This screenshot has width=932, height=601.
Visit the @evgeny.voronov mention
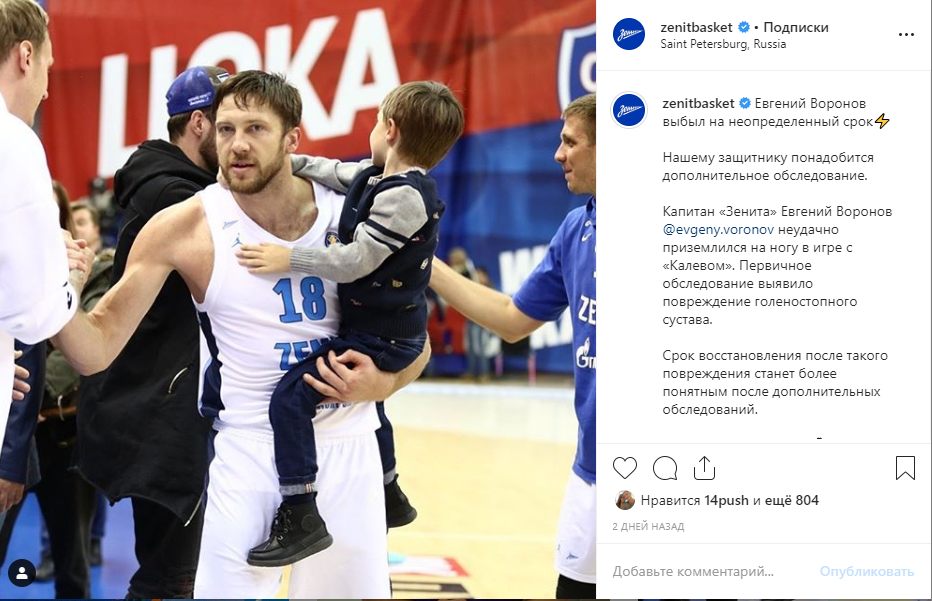(718, 229)
